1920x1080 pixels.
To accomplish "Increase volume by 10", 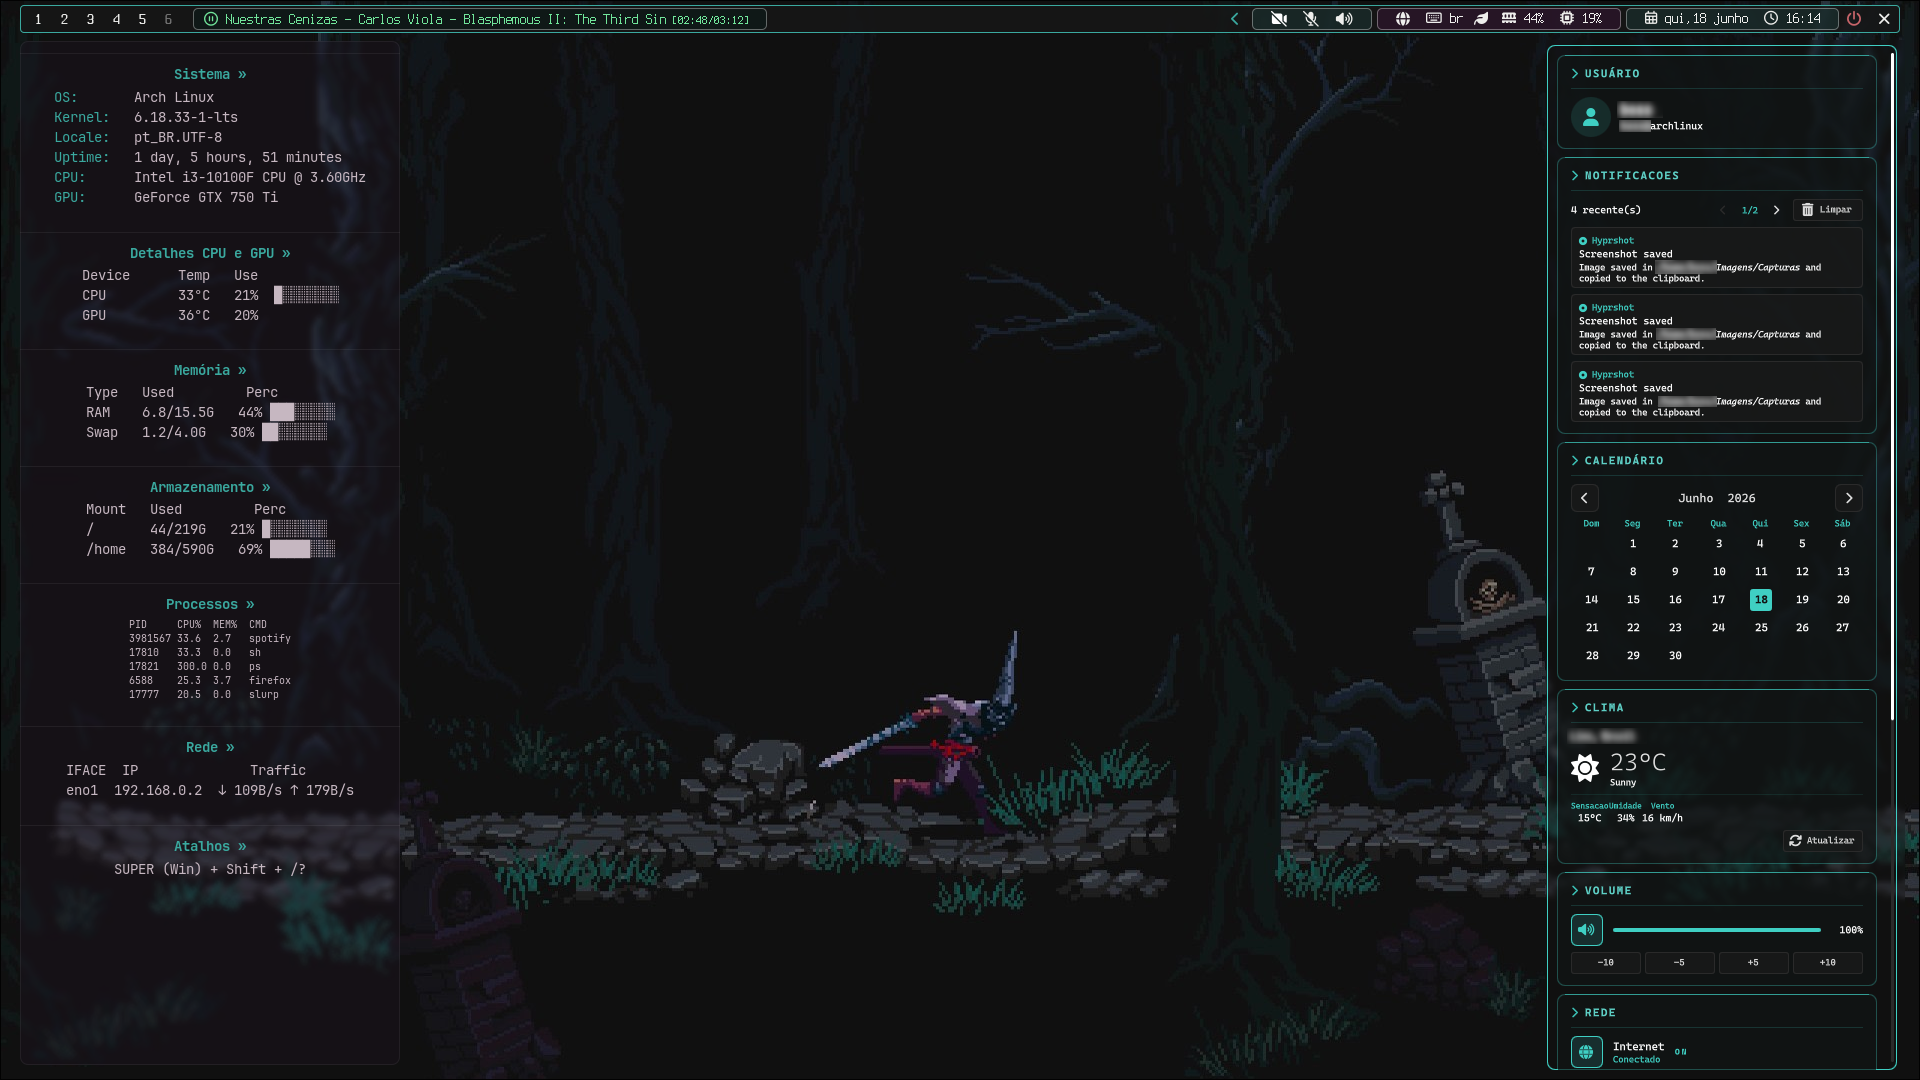I will 1827,963.
